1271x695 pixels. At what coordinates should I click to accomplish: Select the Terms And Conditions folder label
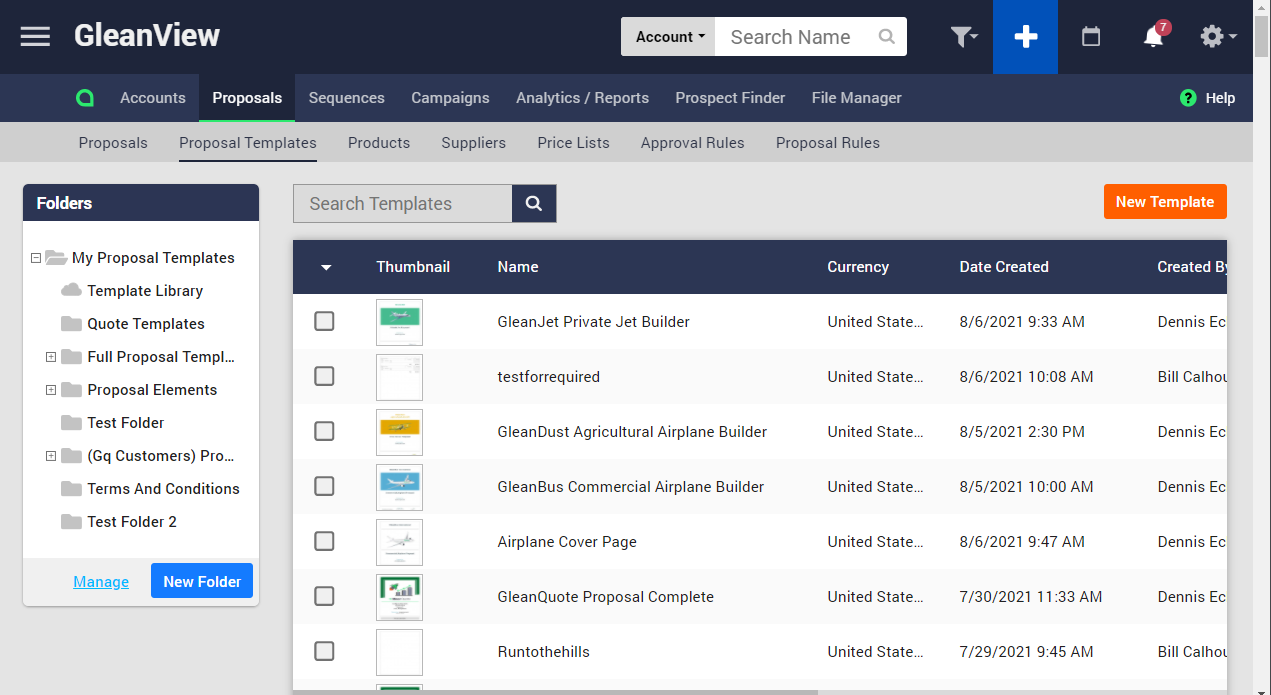164,489
